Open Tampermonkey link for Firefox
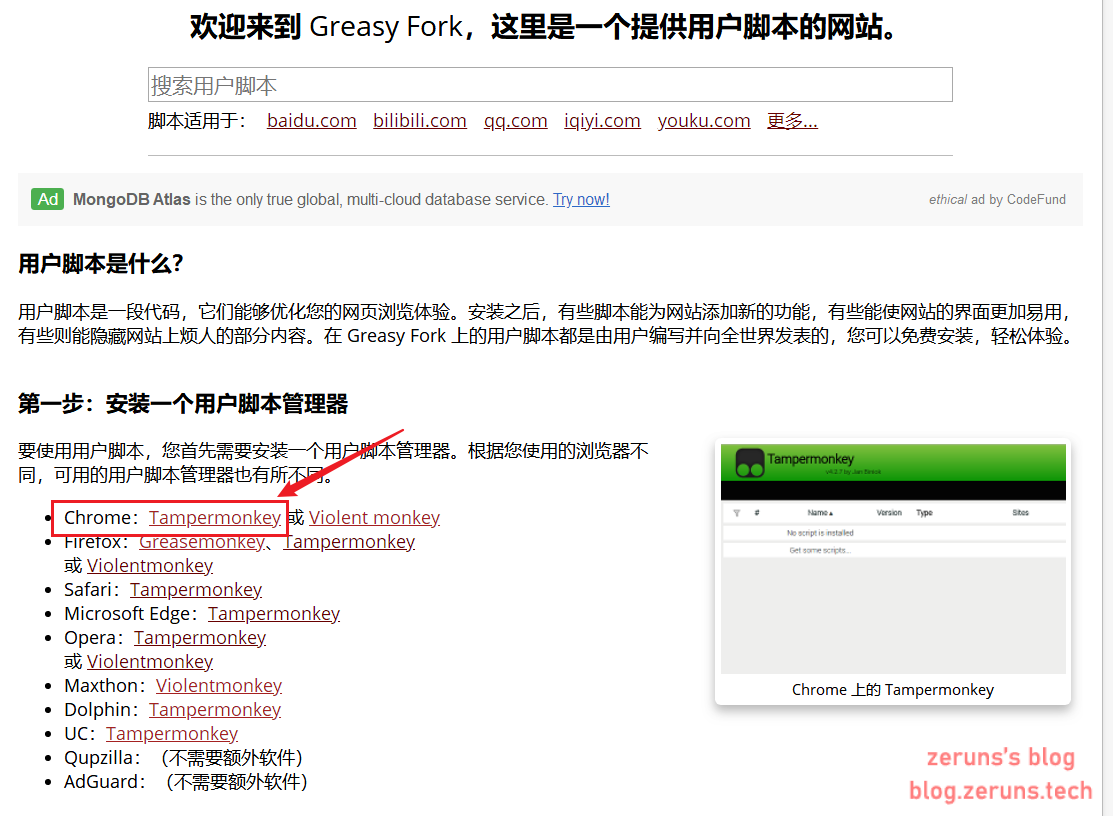Viewport: 1113px width, 816px height. (349, 542)
